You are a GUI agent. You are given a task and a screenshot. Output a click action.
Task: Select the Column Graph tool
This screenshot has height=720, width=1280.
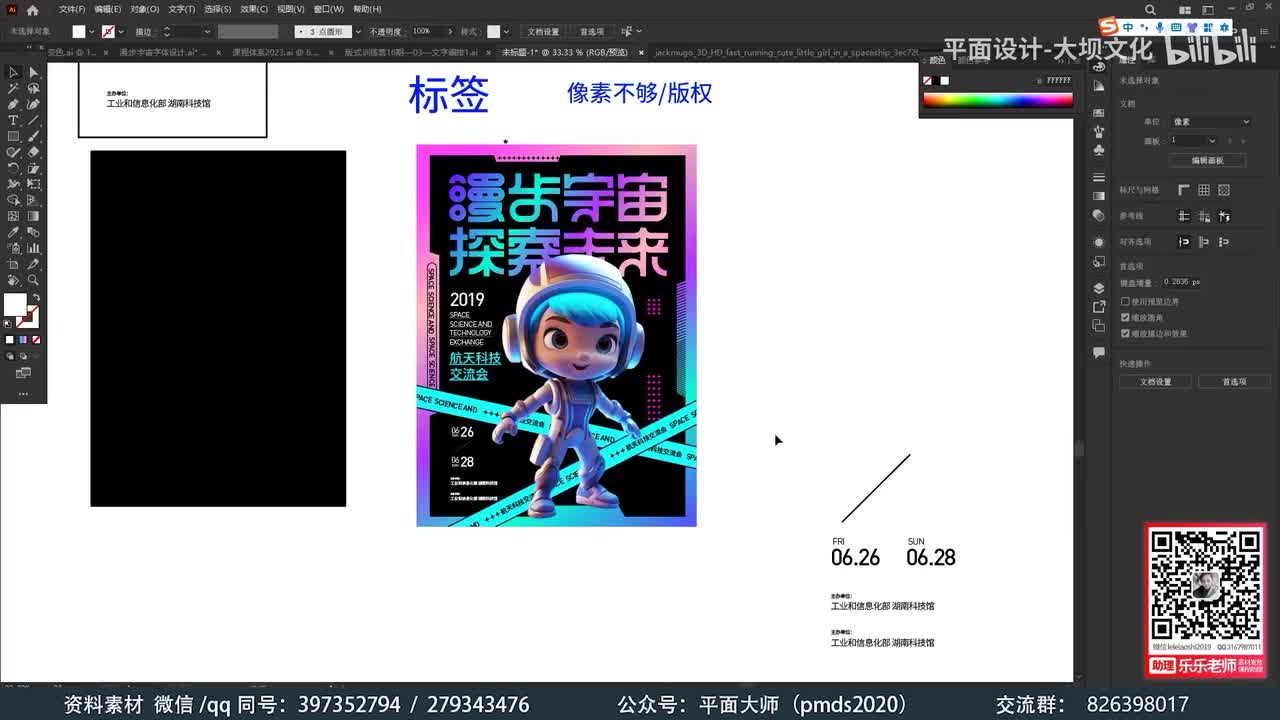[33, 248]
